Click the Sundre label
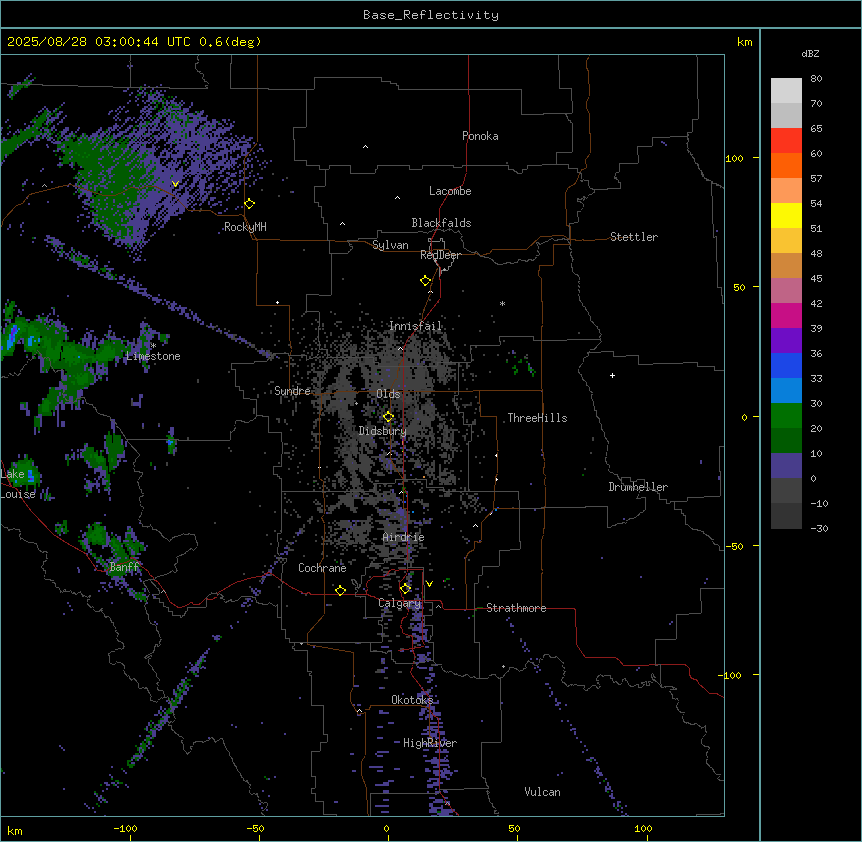Viewport: 862px width, 842px height. [x=292, y=391]
